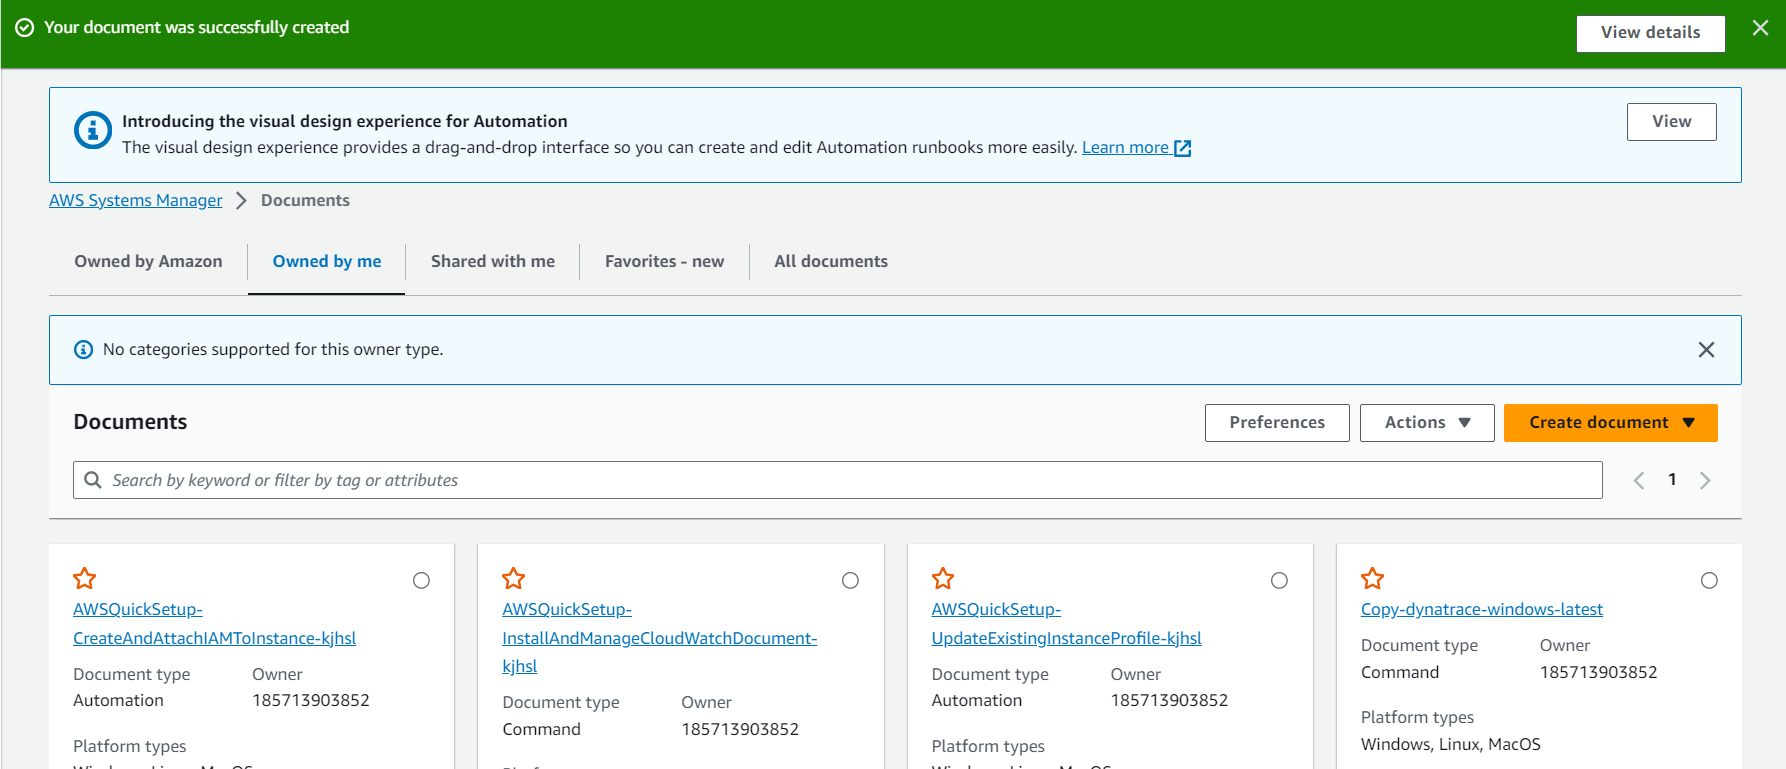Select the InstallAndManageCloudWatchDocument radio button
Screen dimensions: 1786x769
click(x=850, y=580)
